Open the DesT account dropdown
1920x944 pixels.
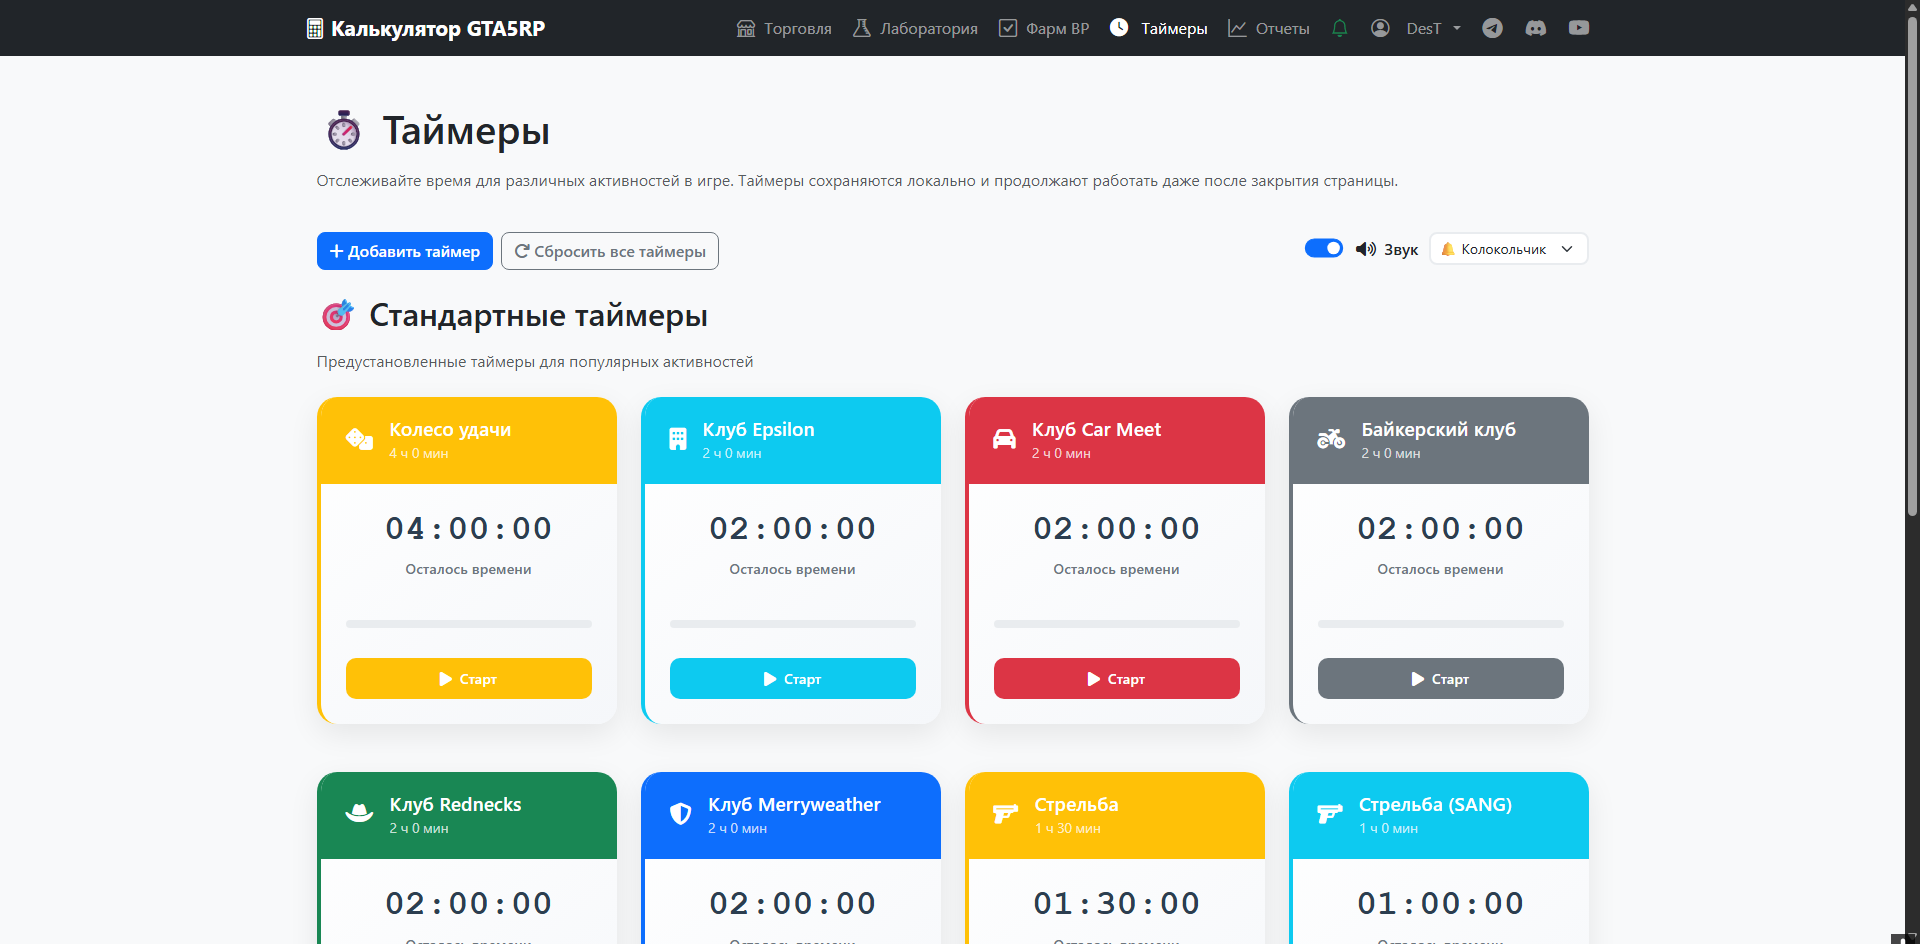click(1434, 28)
